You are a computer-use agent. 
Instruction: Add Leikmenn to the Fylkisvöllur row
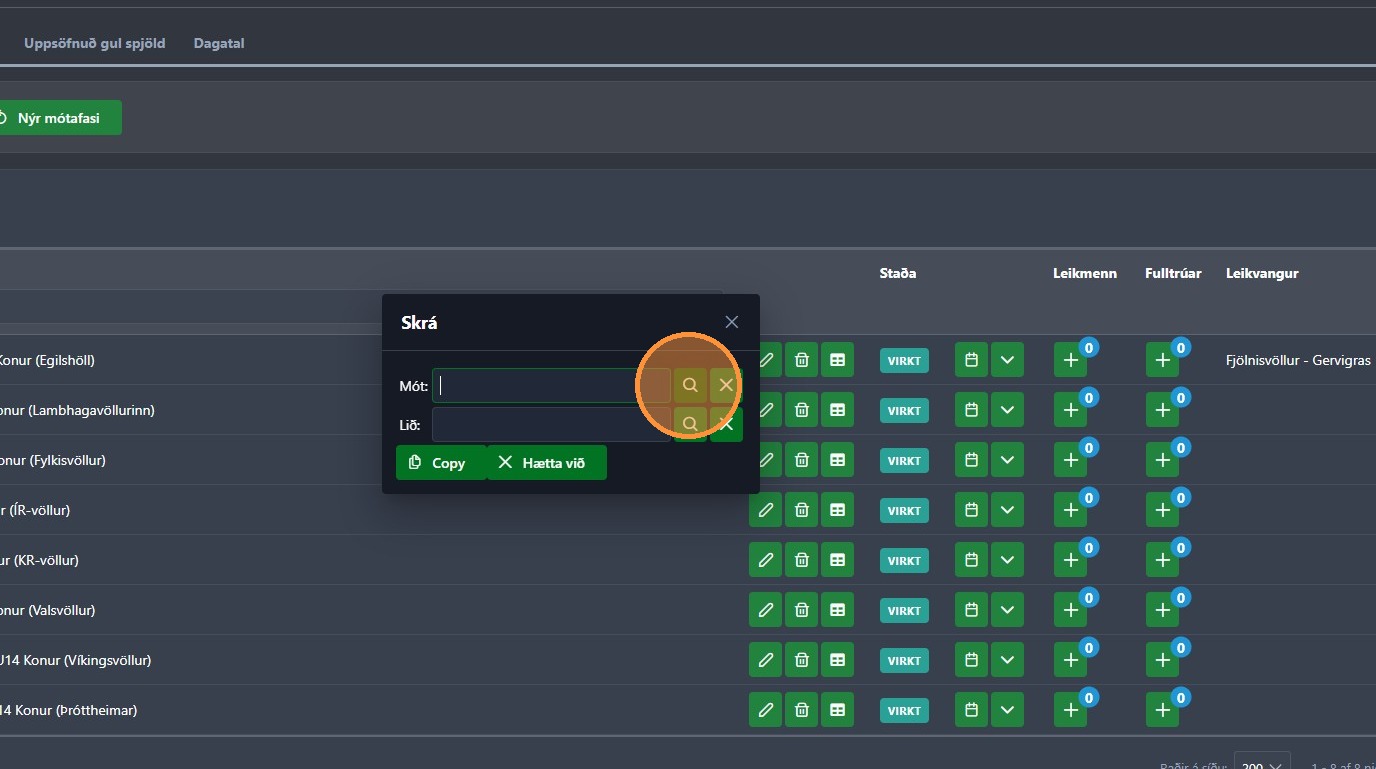(x=1070, y=460)
